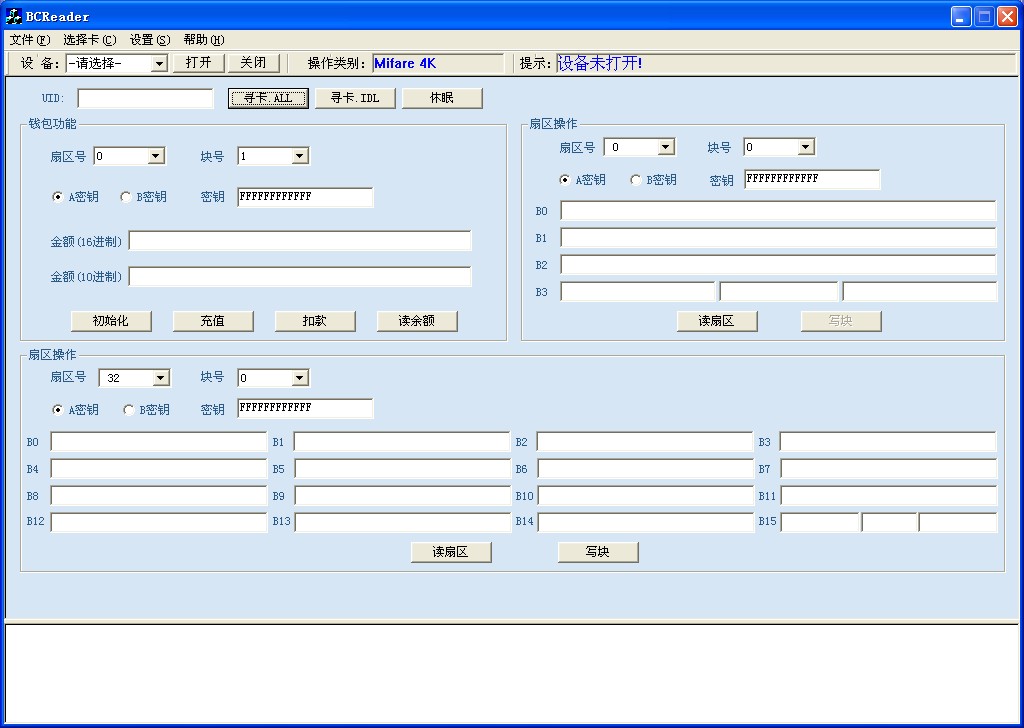The image size is (1024, 728).
Task: Click the 关闭 close device button
Action: coord(253,63)
